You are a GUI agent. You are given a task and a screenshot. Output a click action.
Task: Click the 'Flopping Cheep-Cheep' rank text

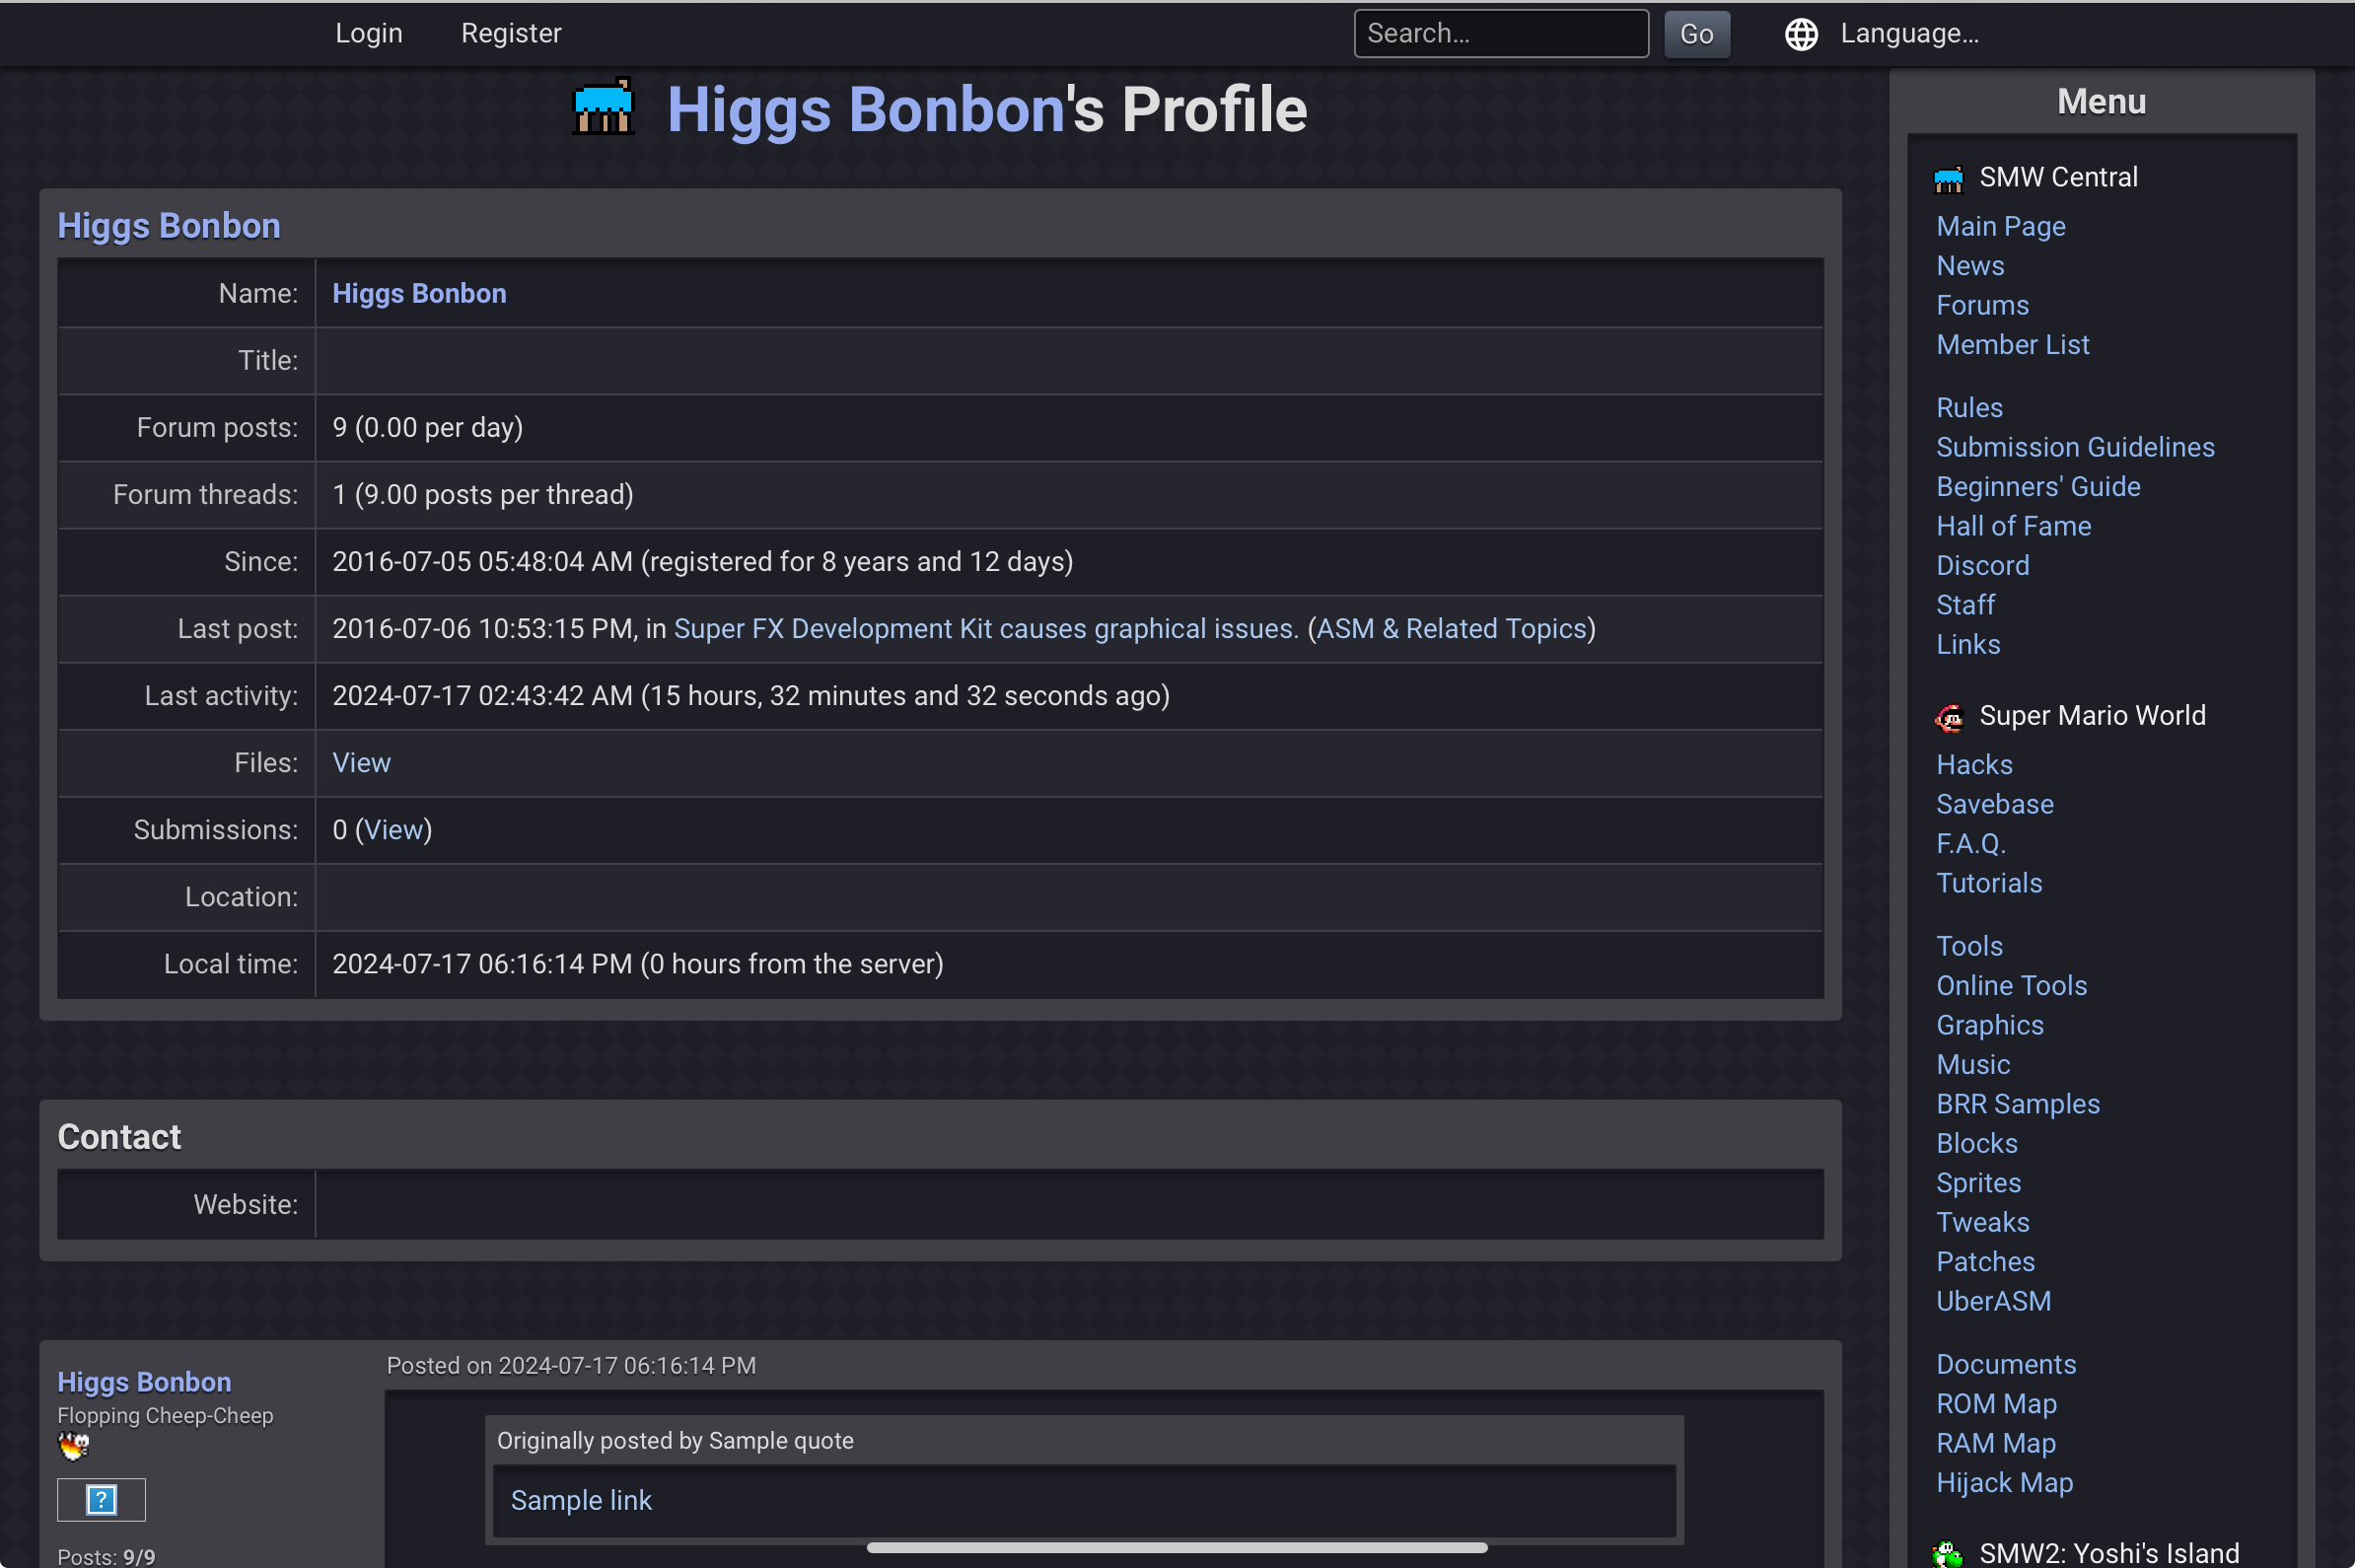click(x=165, y=1416)
